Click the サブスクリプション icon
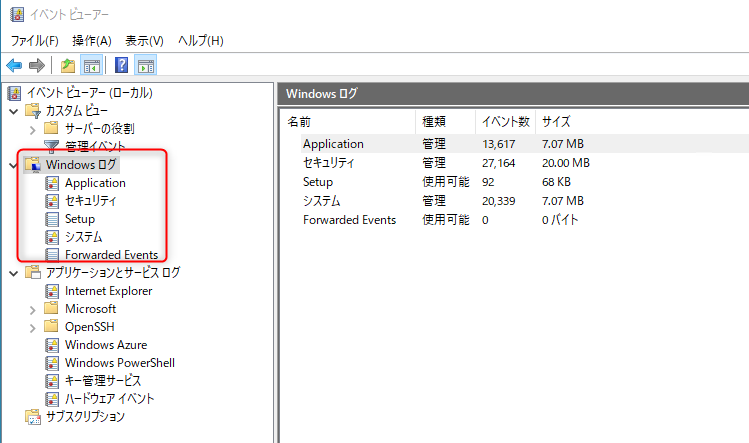This screenshot has height=443, width=749. tap(33, 417)
